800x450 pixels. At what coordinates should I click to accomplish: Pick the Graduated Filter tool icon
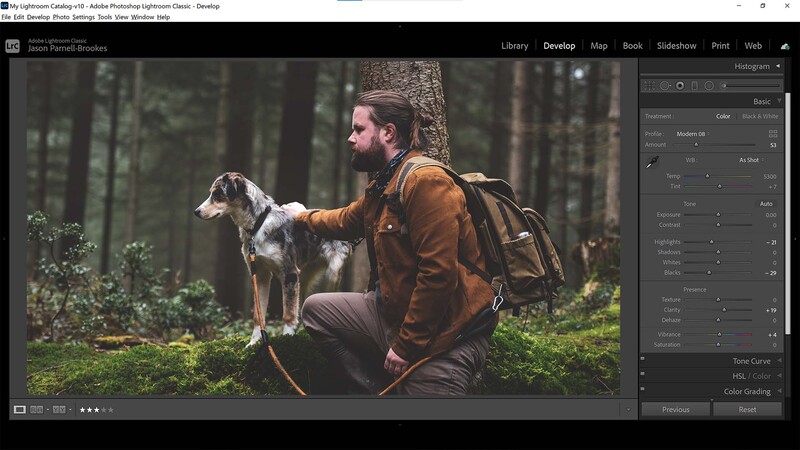click(694, 86)
